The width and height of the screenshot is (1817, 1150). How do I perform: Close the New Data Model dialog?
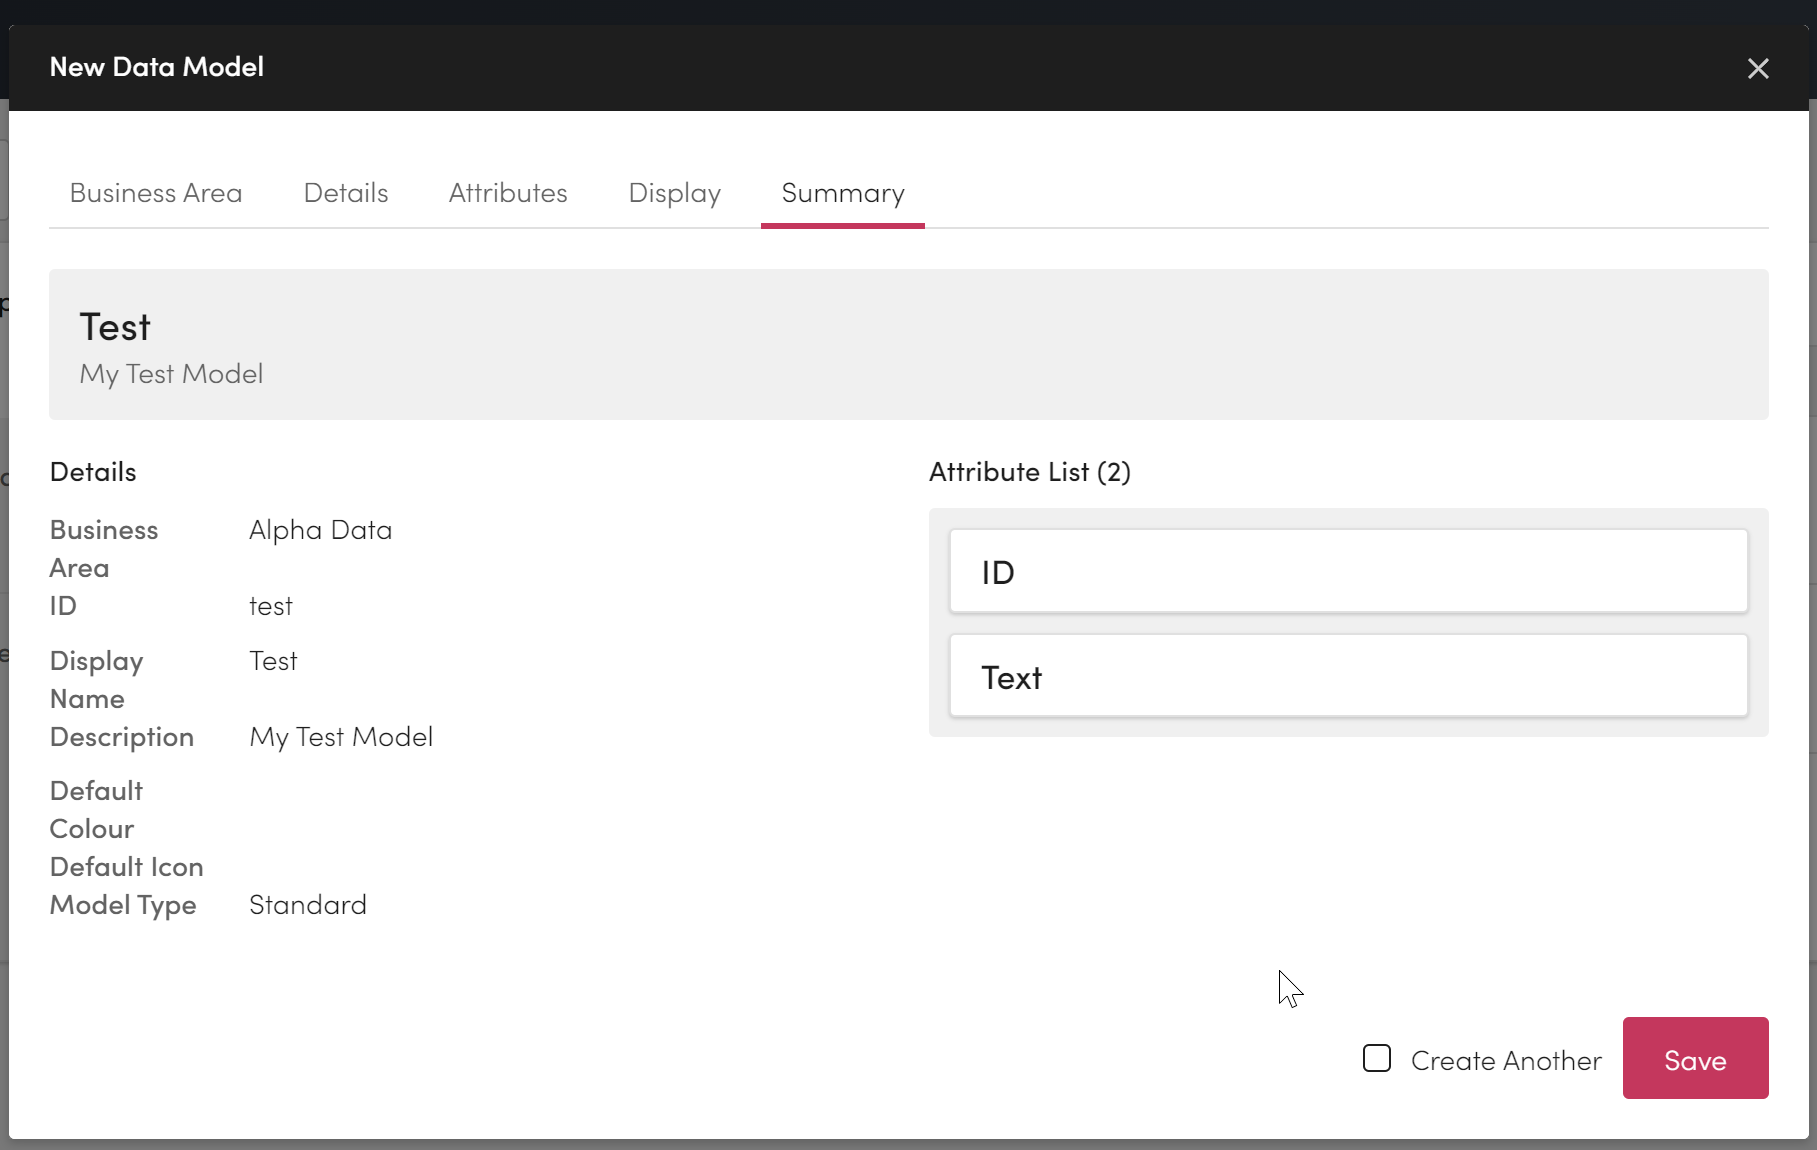1757,69
